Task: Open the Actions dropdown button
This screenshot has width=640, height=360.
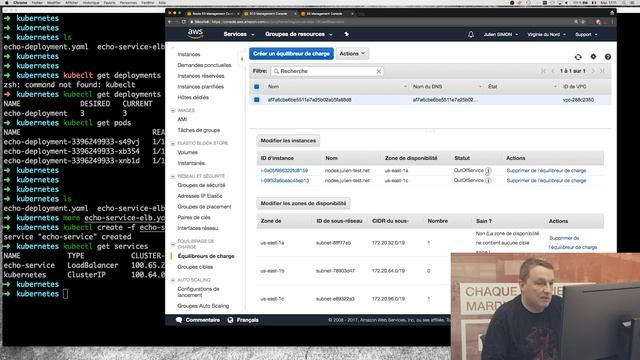Action: (352, 53)
